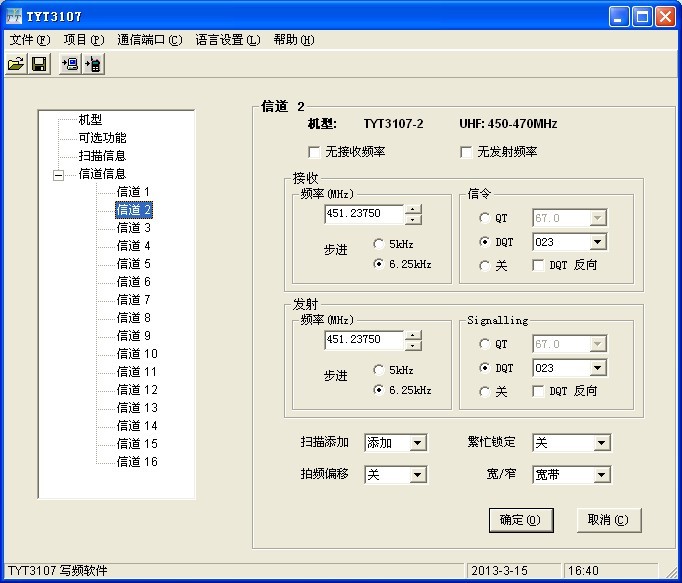
Task: Click the 确定(O) button
Action: (521, 520)
